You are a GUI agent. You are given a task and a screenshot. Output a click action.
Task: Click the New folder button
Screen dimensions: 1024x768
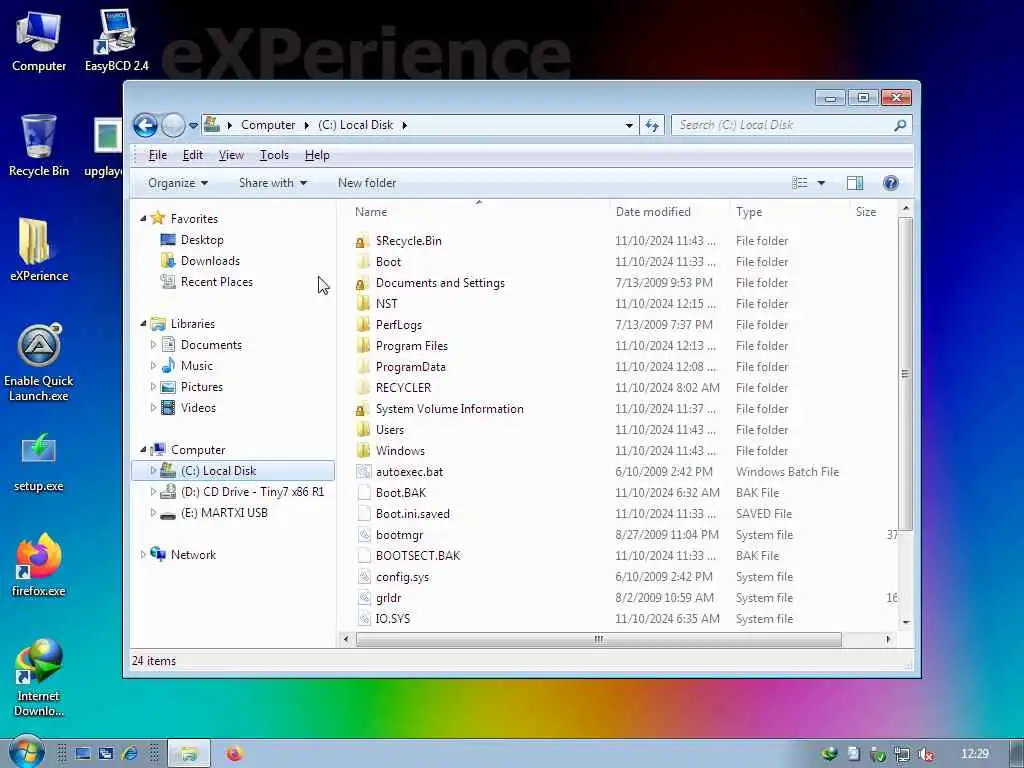[x=367, y=183]
